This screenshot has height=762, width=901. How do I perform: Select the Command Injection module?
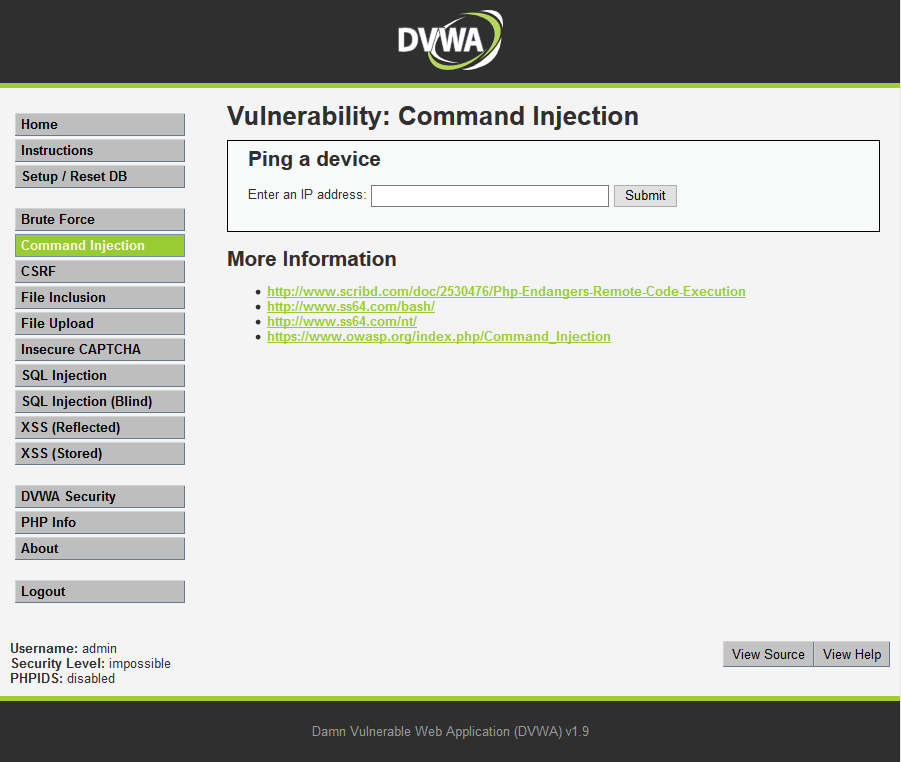tap(99, 245)
